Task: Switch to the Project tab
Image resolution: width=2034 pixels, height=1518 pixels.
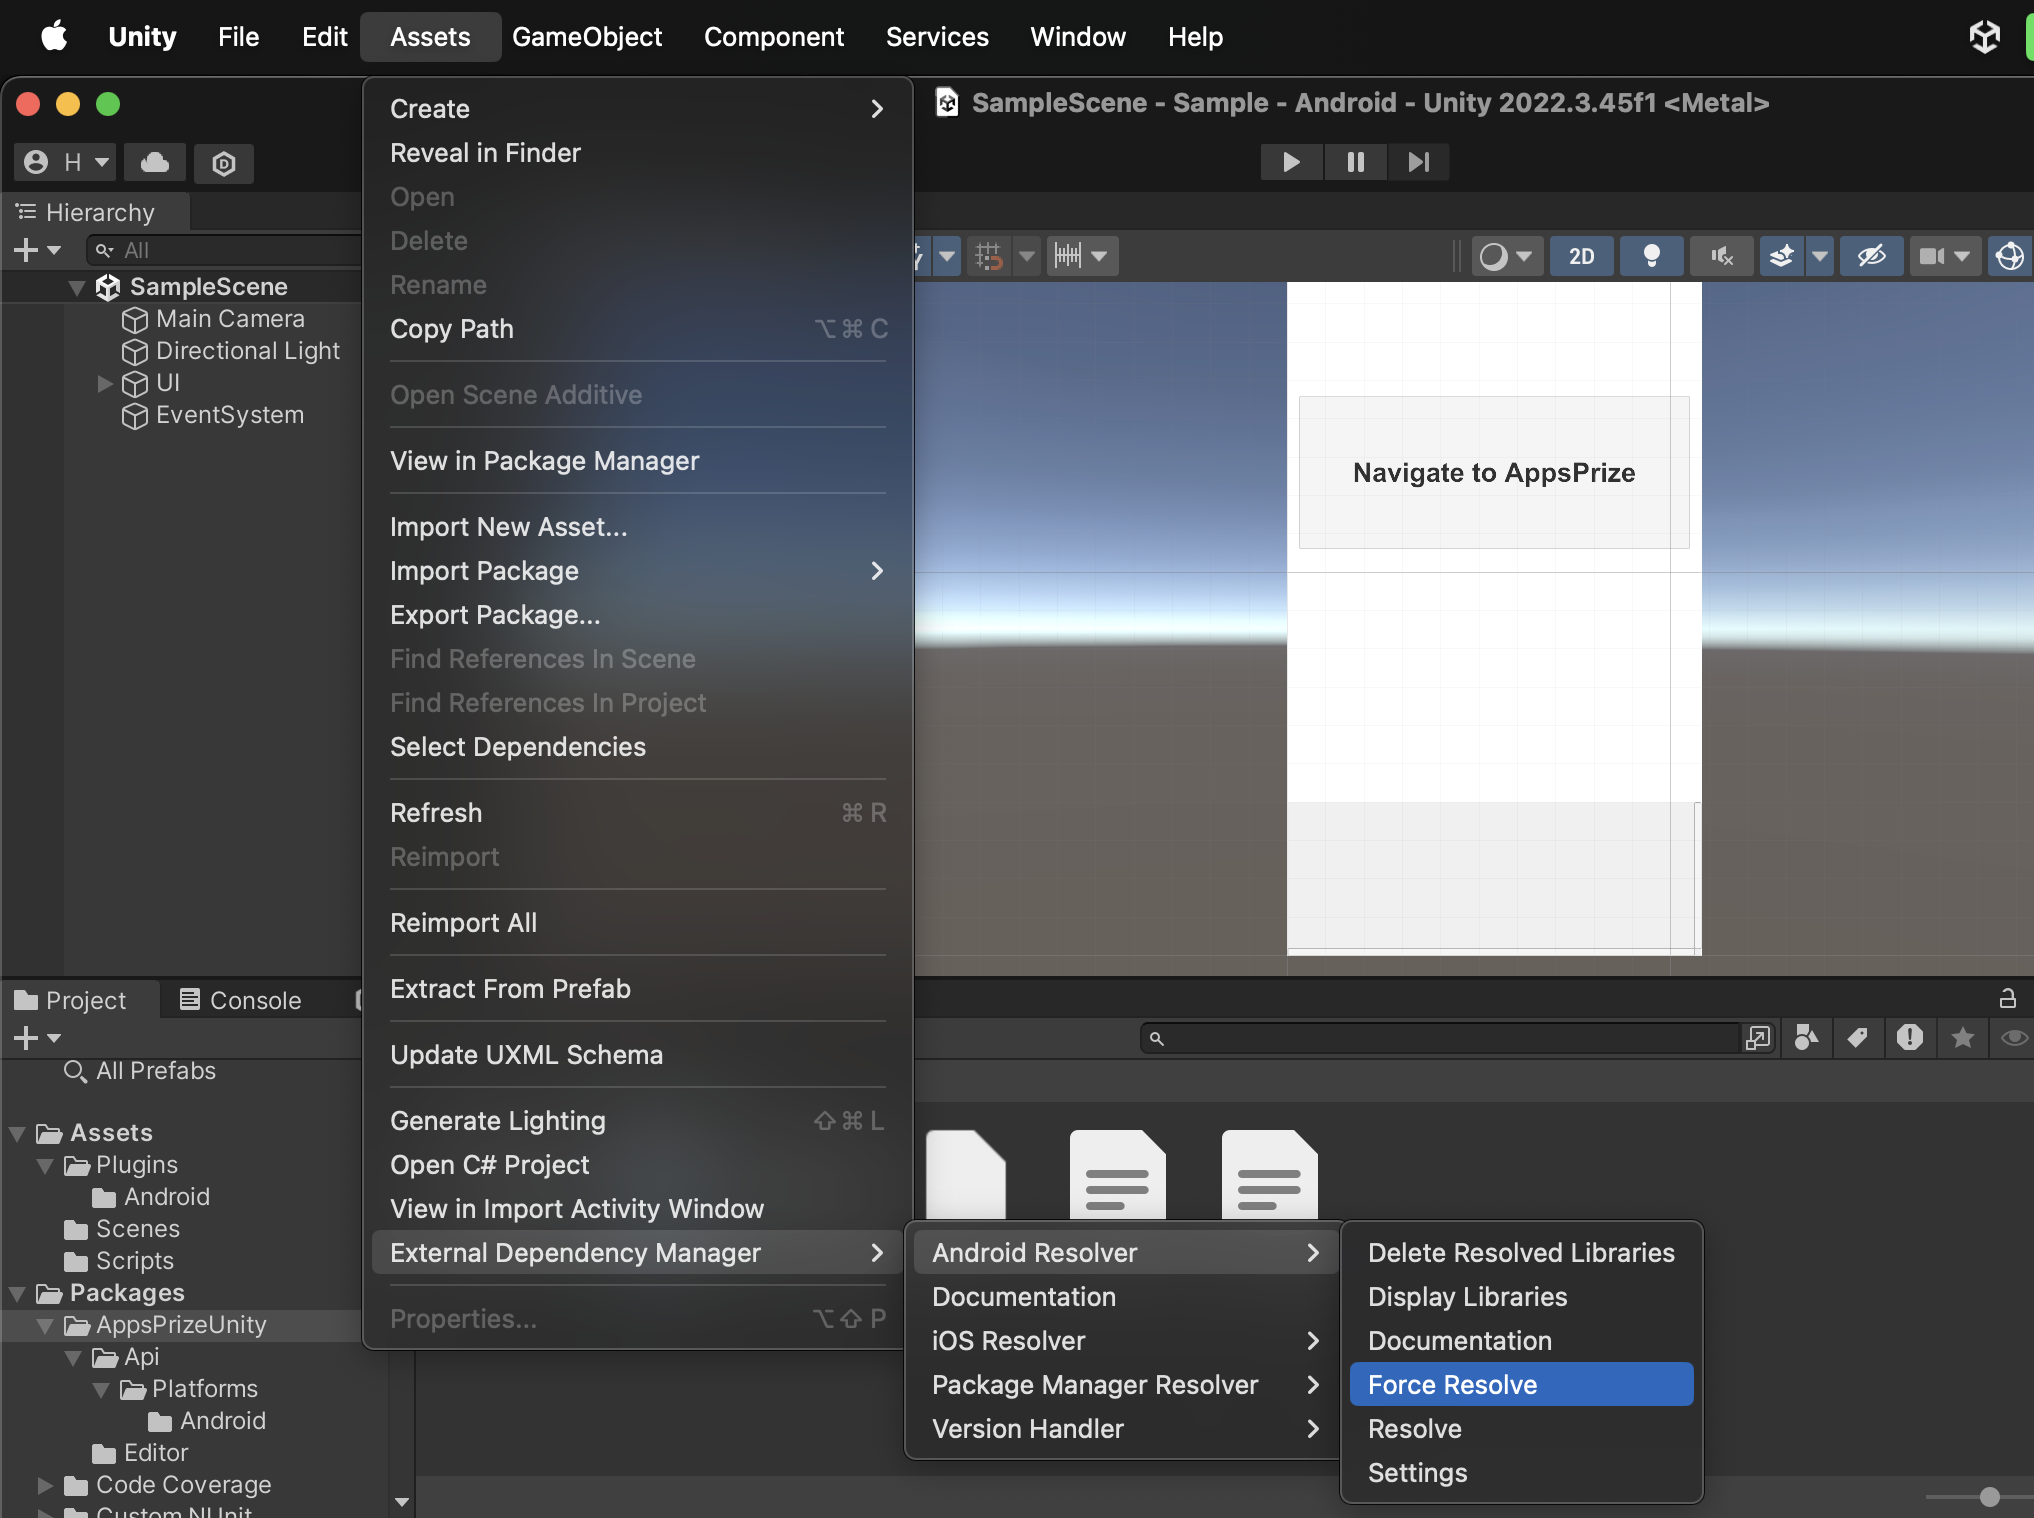Action: tap(71, 1000)
